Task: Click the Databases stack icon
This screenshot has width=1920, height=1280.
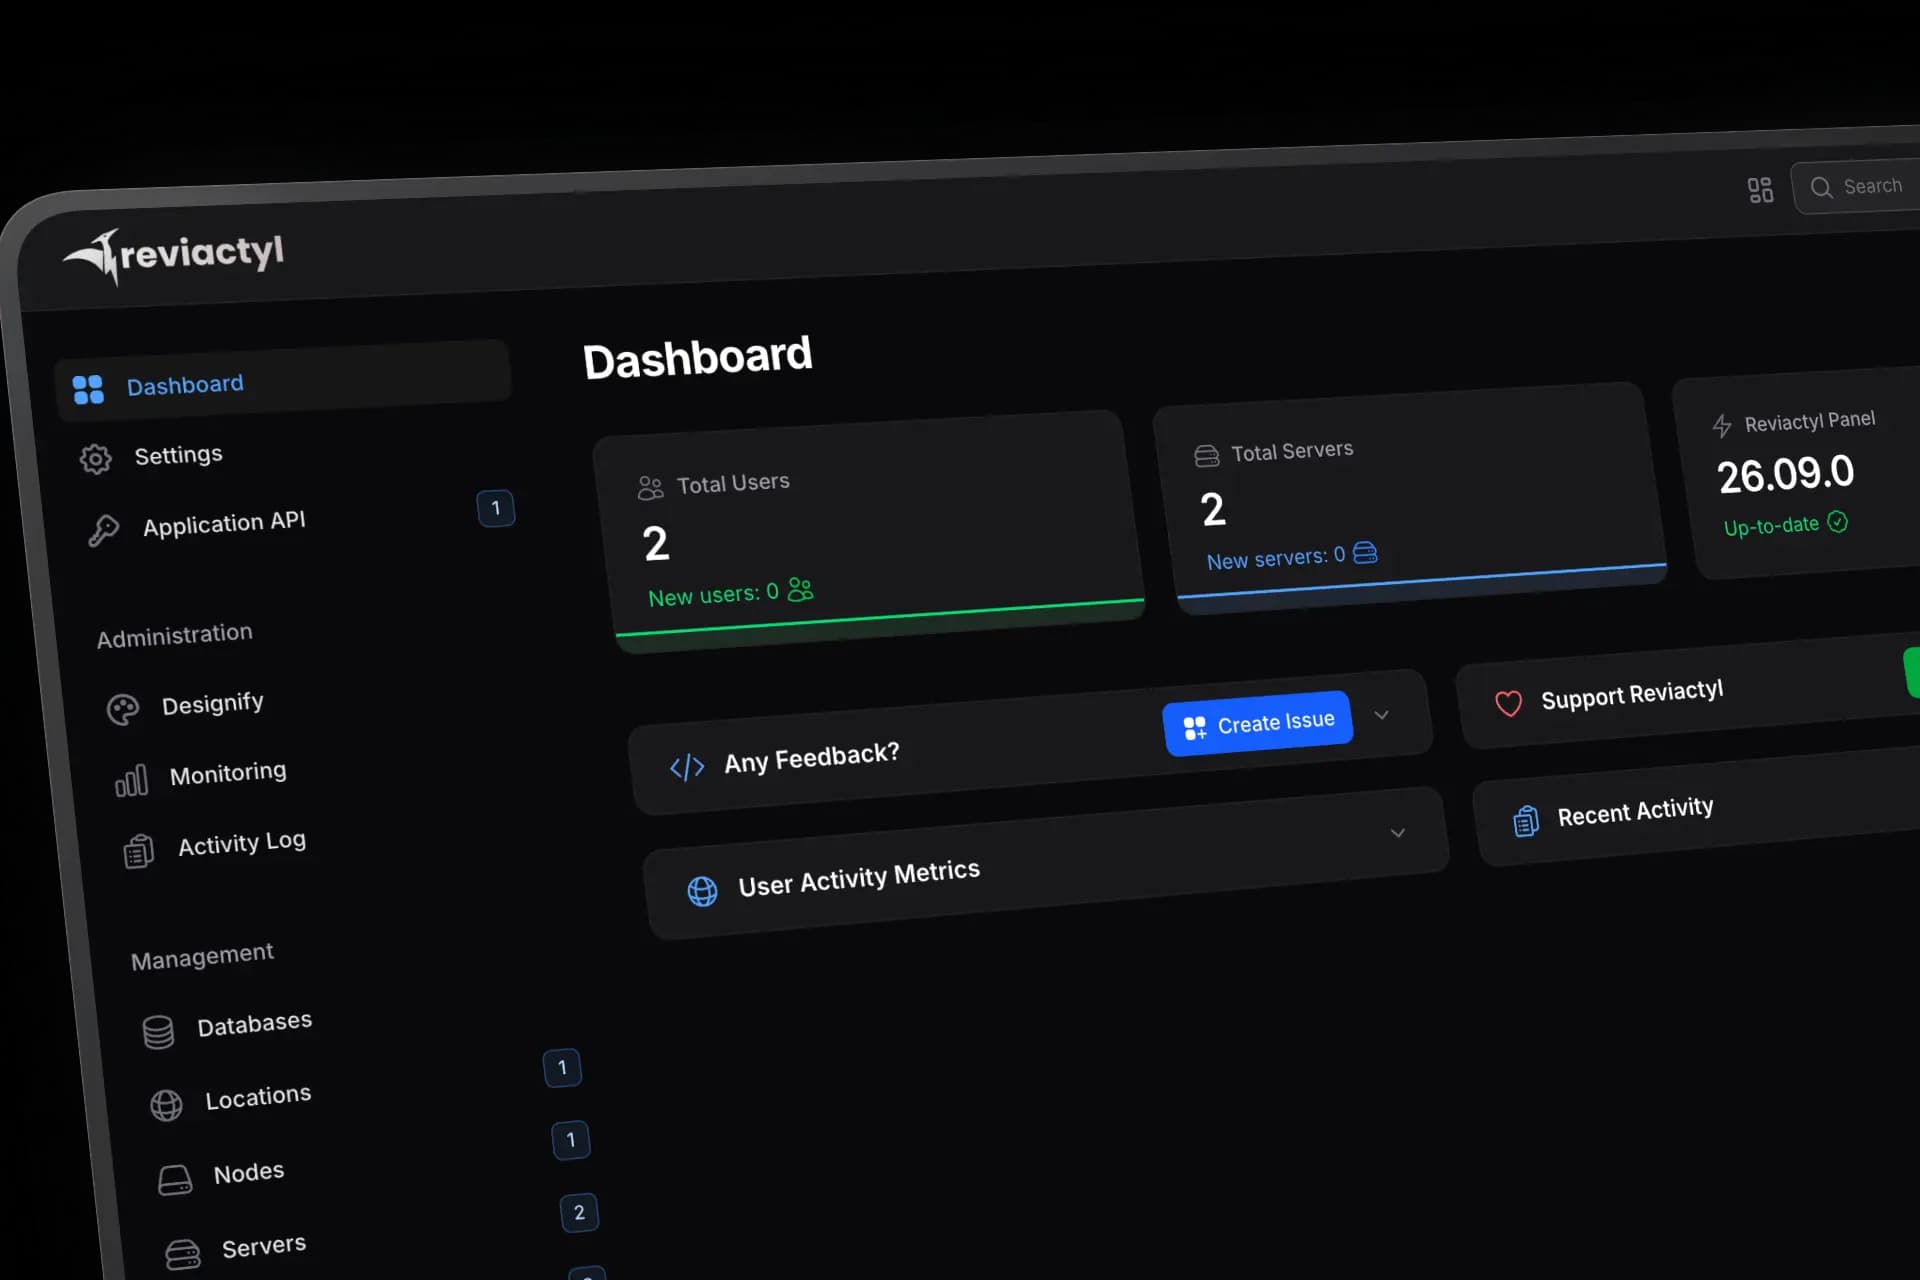Action: [x=158, y=1032]
